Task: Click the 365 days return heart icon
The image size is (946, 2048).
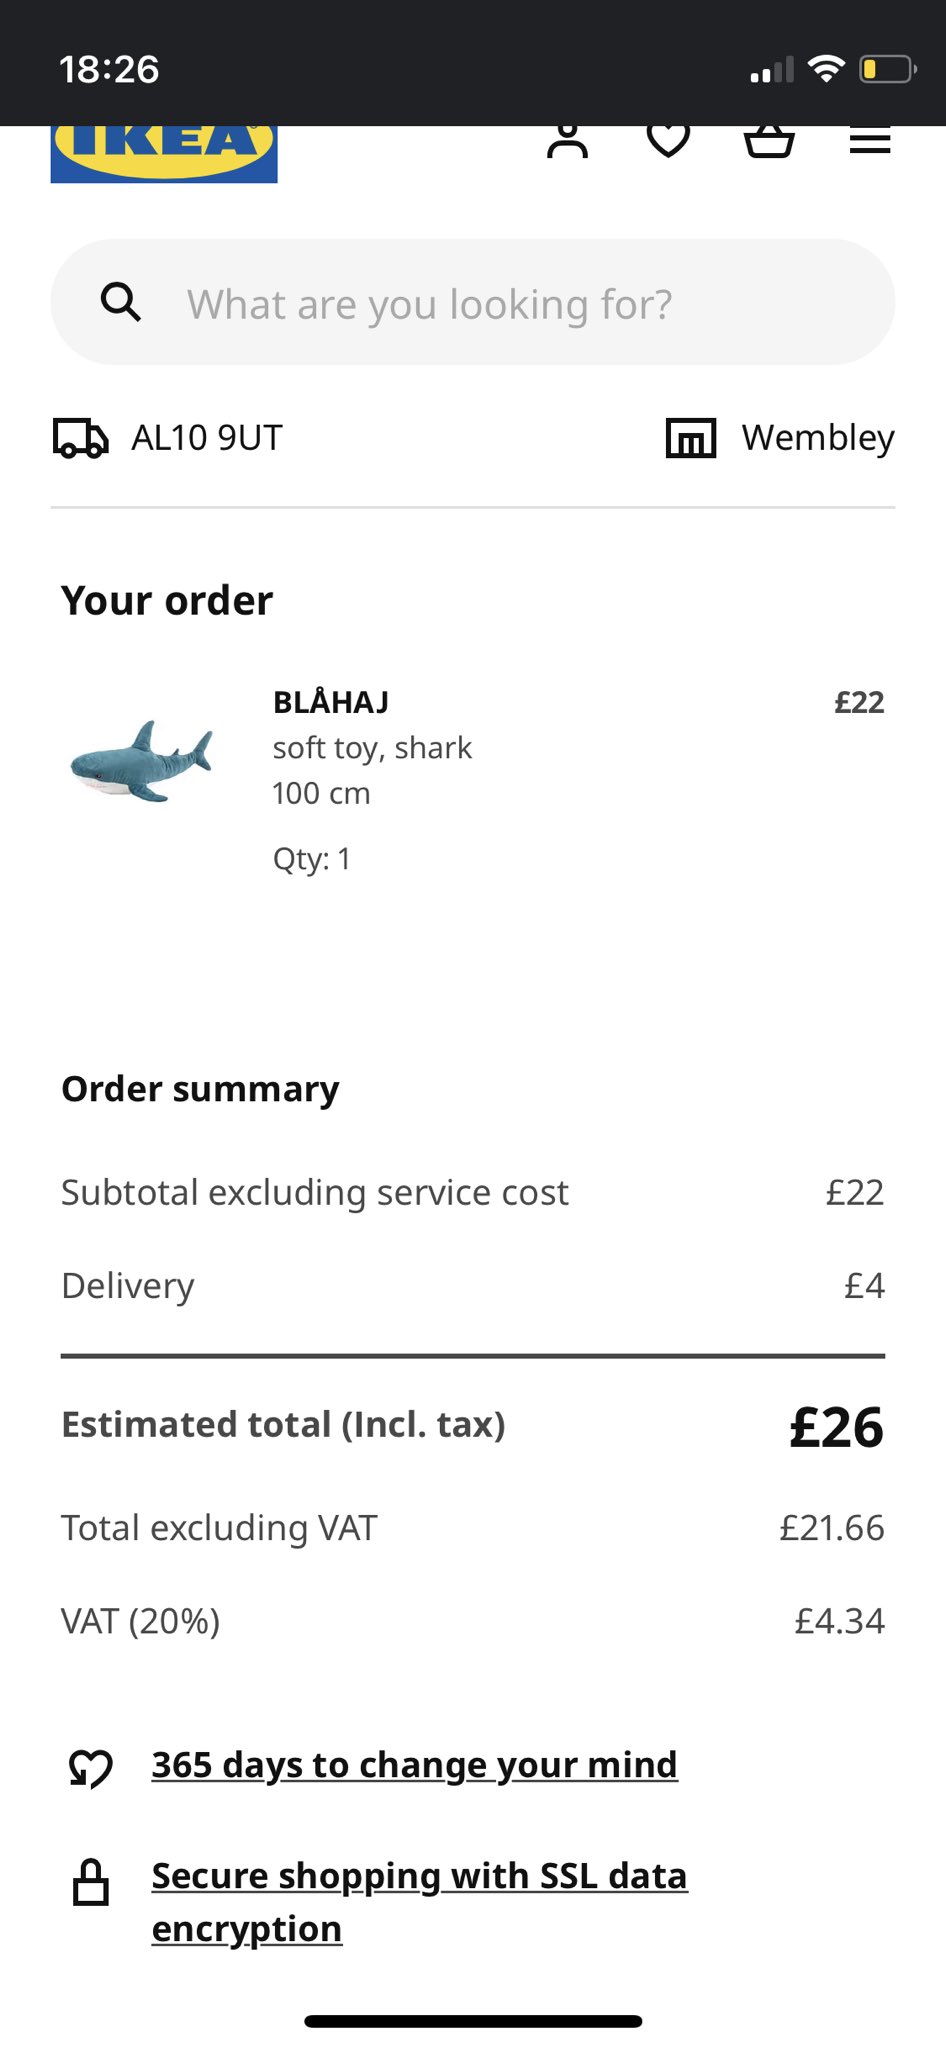Action: point(91,1768)
